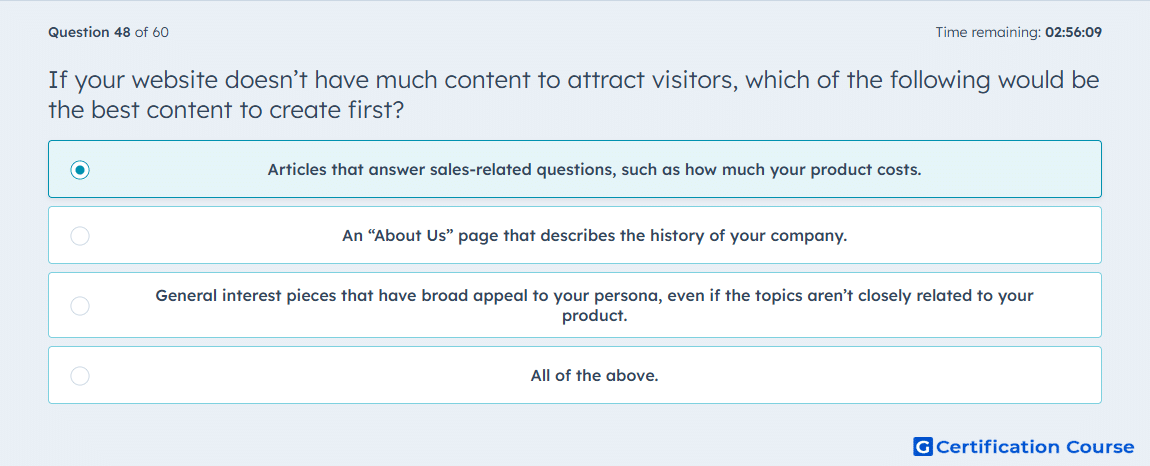Choose the About Us page radio button
This screenshot has width=1150, height=466.
80,236
